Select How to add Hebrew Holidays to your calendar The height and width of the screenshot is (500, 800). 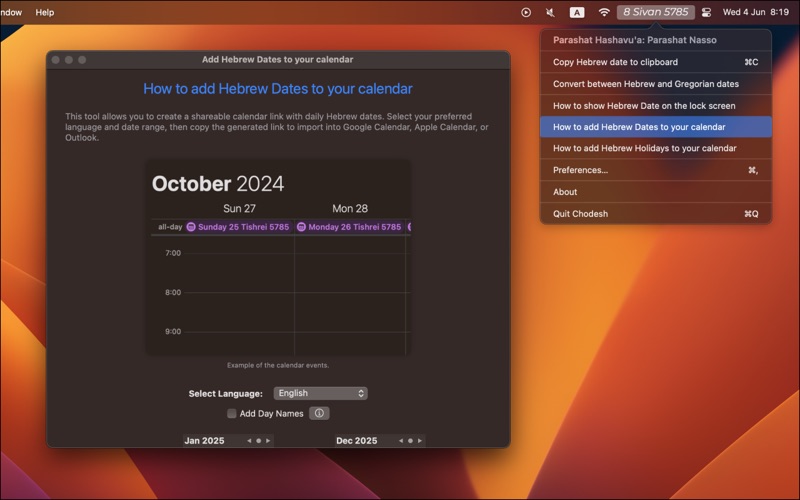[656, 148]
